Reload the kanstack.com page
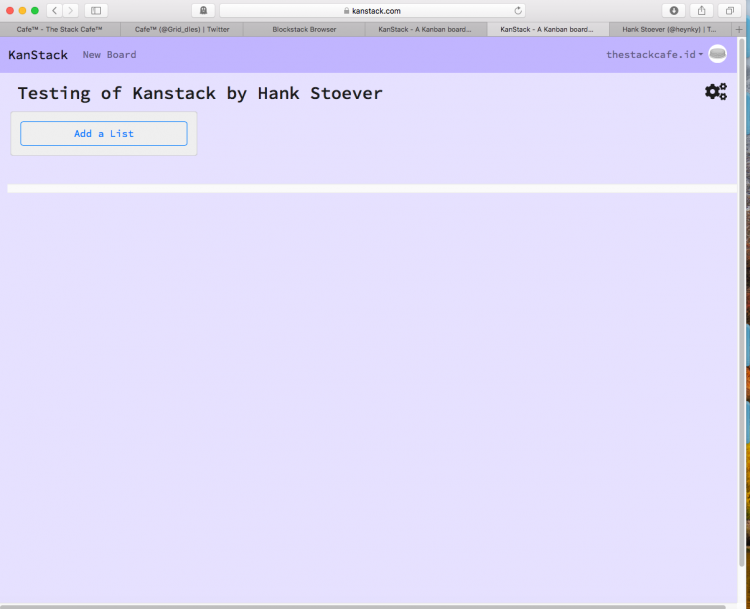 coord(518,11)
